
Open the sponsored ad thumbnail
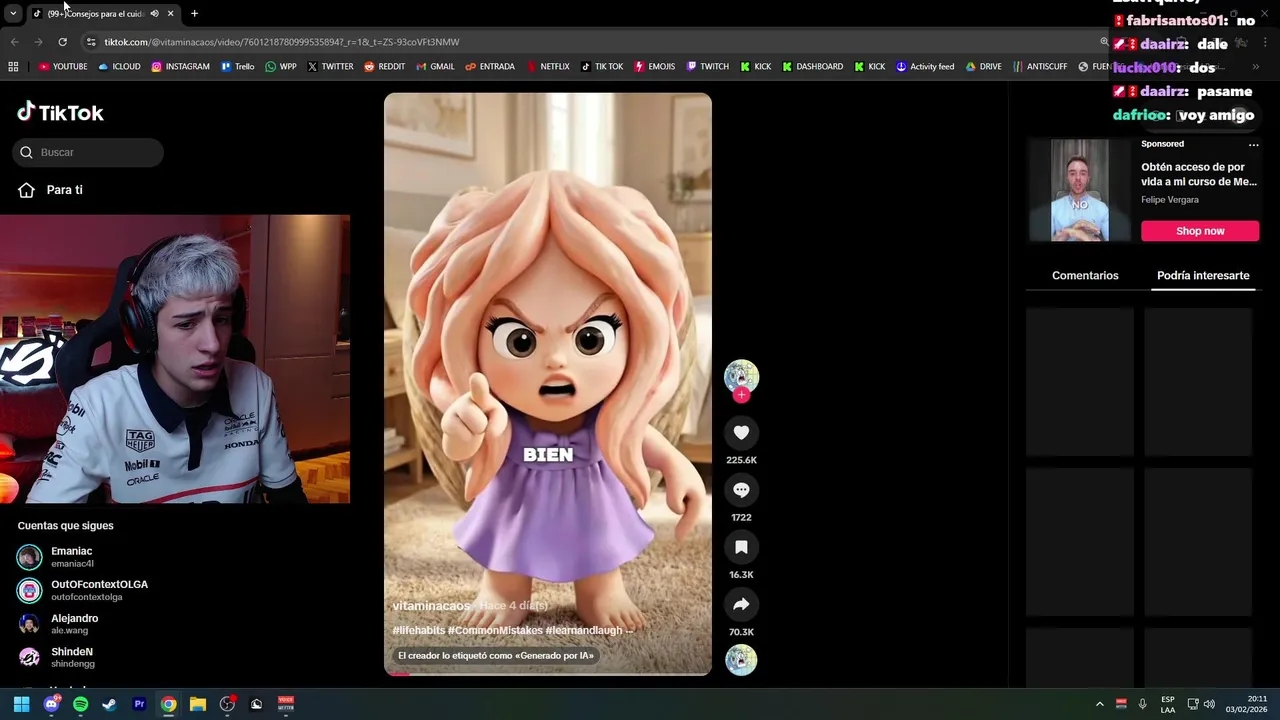pos(1079,190)
